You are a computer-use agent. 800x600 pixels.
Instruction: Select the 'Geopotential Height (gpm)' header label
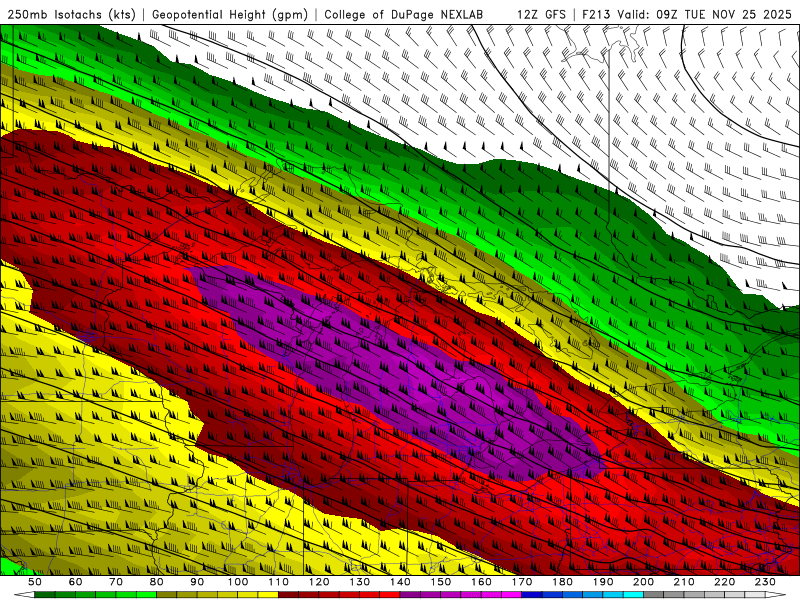coord(230,14)
